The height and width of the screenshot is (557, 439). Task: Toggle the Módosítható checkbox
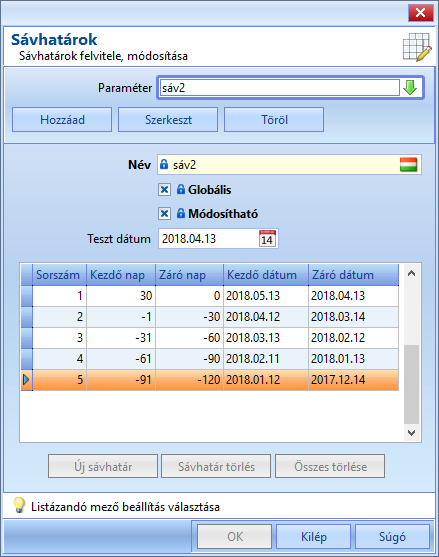(164, 214)
